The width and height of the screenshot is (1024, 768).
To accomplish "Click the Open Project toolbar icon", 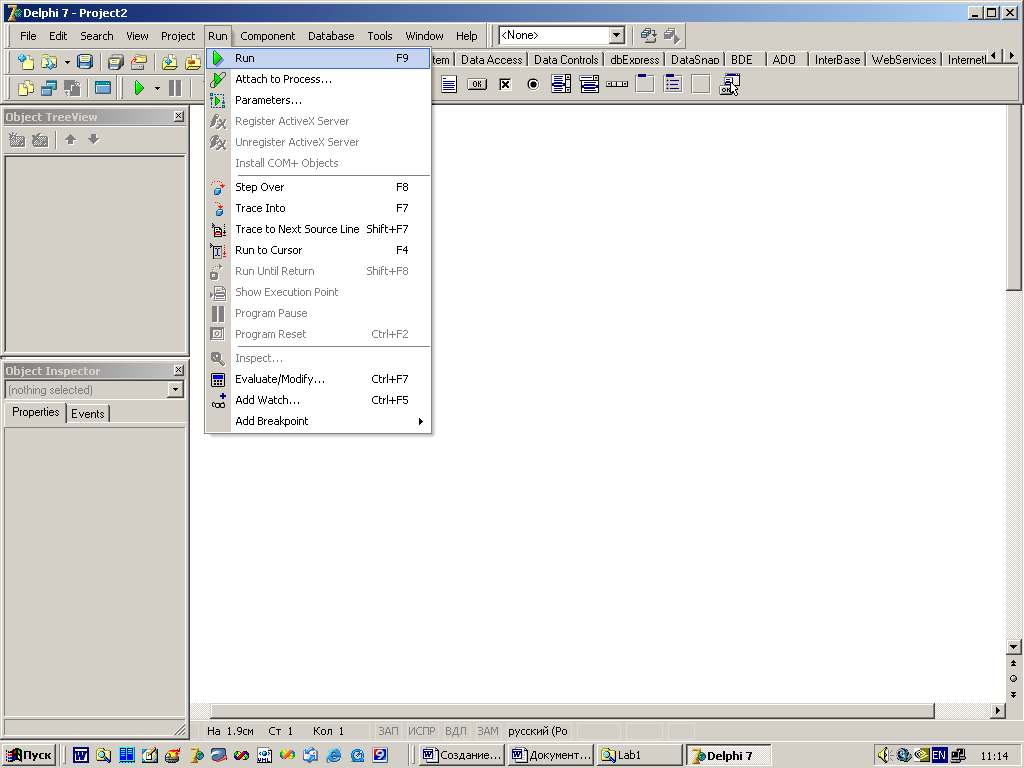I will pos(138,61).
